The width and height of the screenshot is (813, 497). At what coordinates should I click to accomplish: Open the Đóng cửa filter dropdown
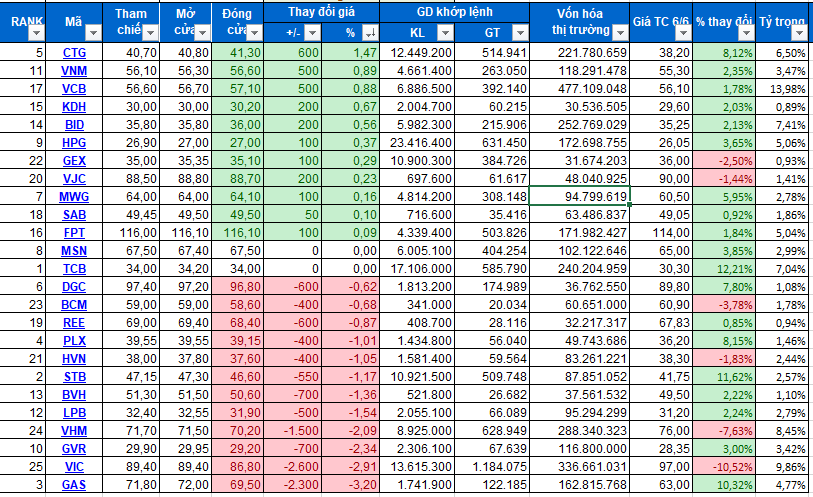click(x=254, y=34)
